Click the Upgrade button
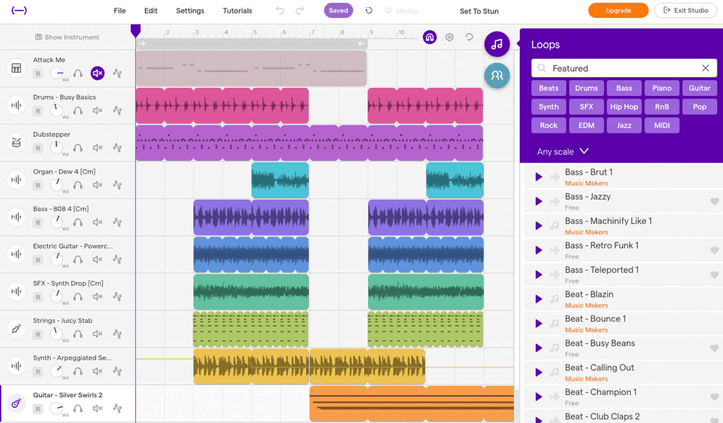This screenshot has width=723, height=423. [618, 11]
